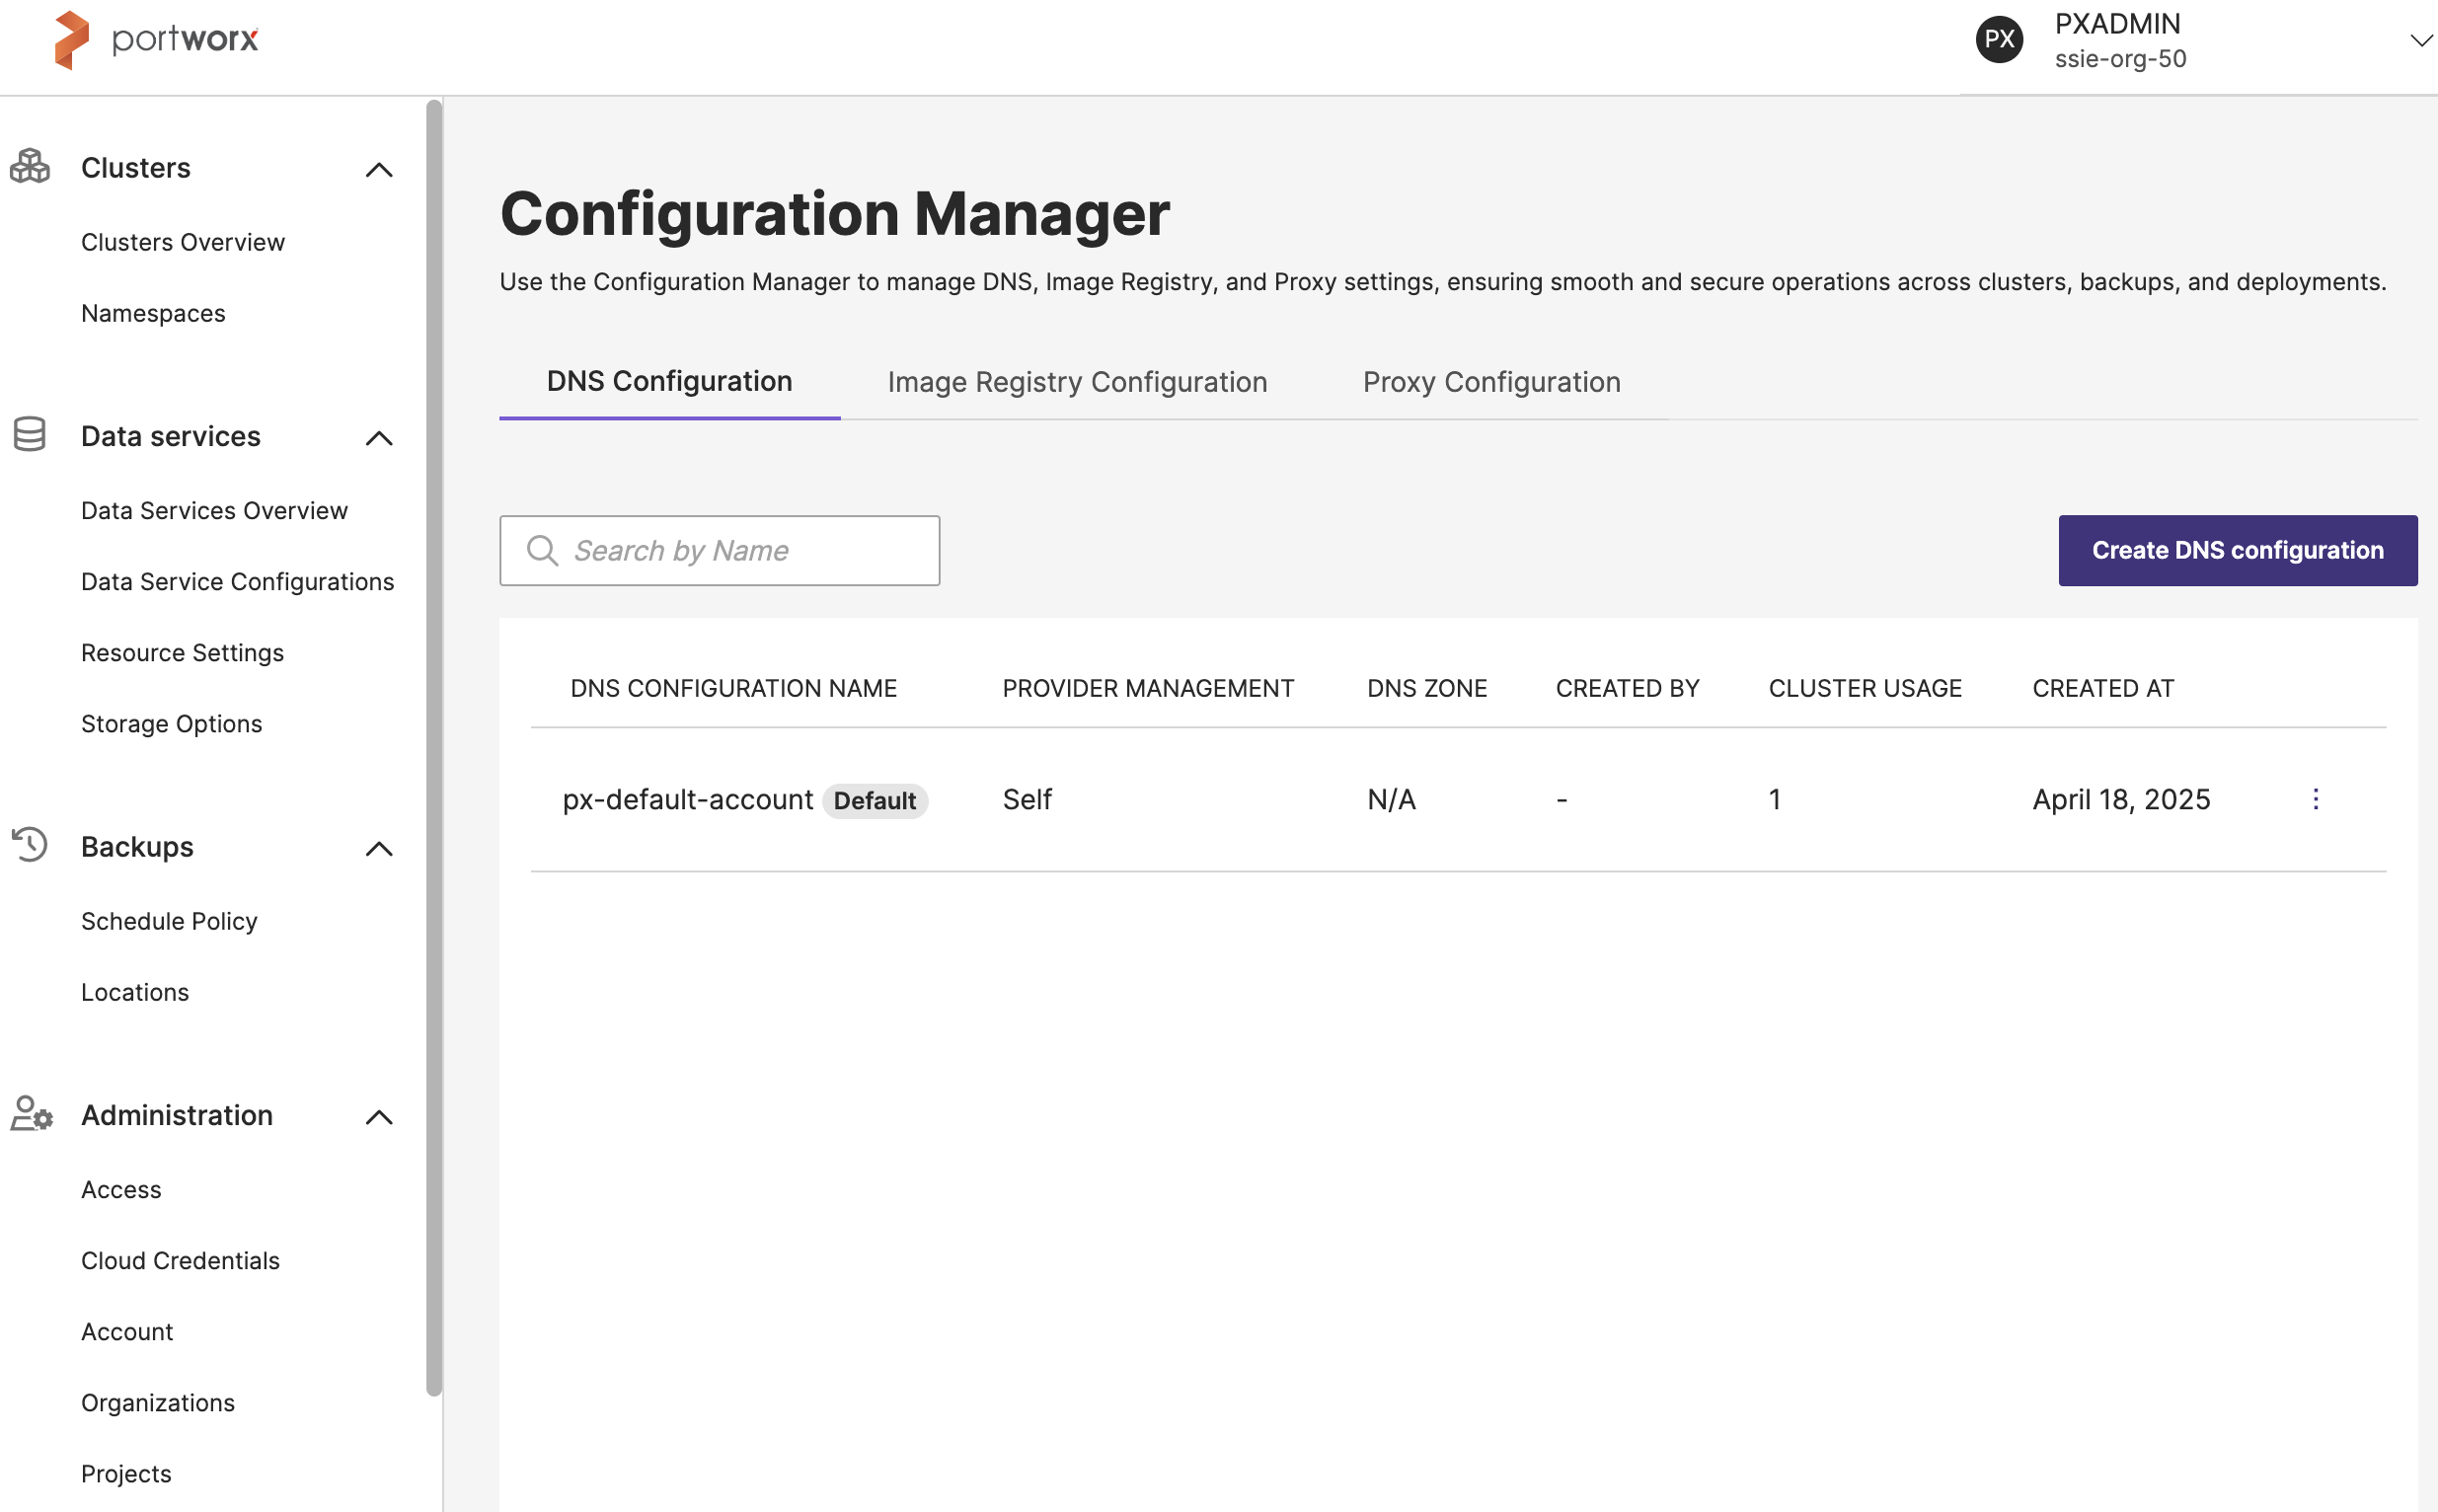Open the three-dot menu for px-default-account
The height and width of the screenshot is (1512, 2438).
(2315, 799)
